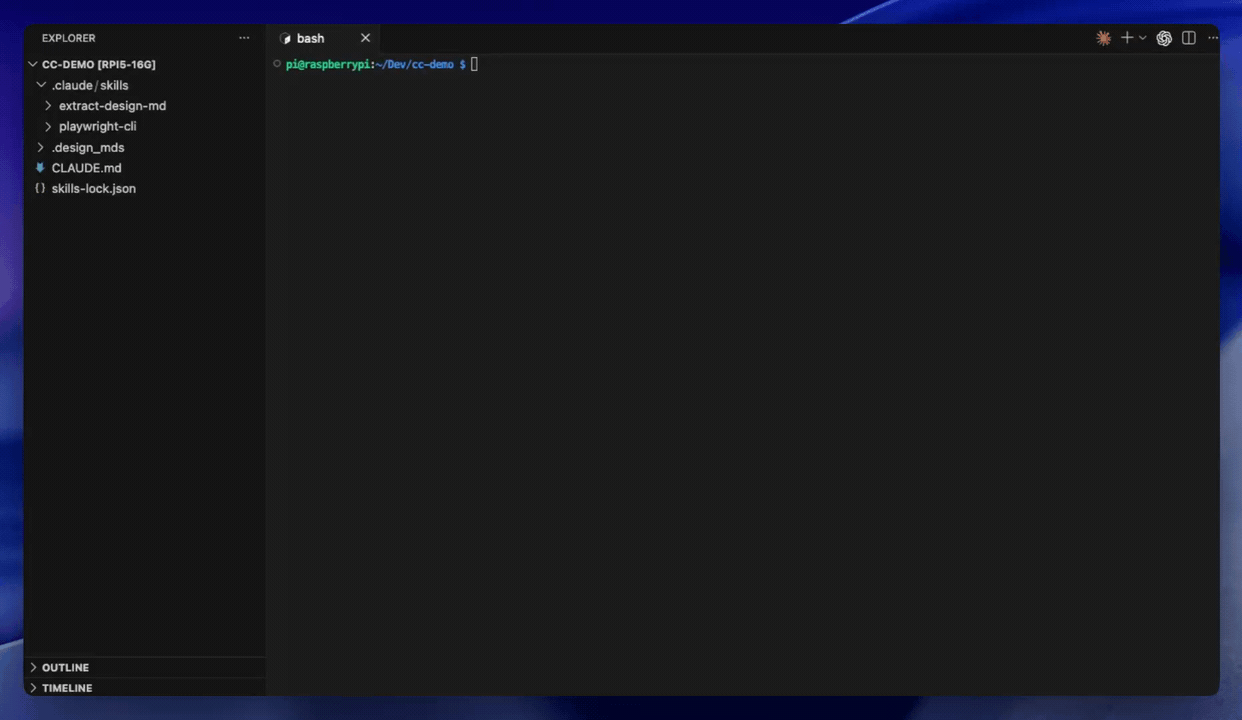This screenshot has height=720, width=1242.
Task: Select the bash terminal tab
Action: [x=325, y=38]
